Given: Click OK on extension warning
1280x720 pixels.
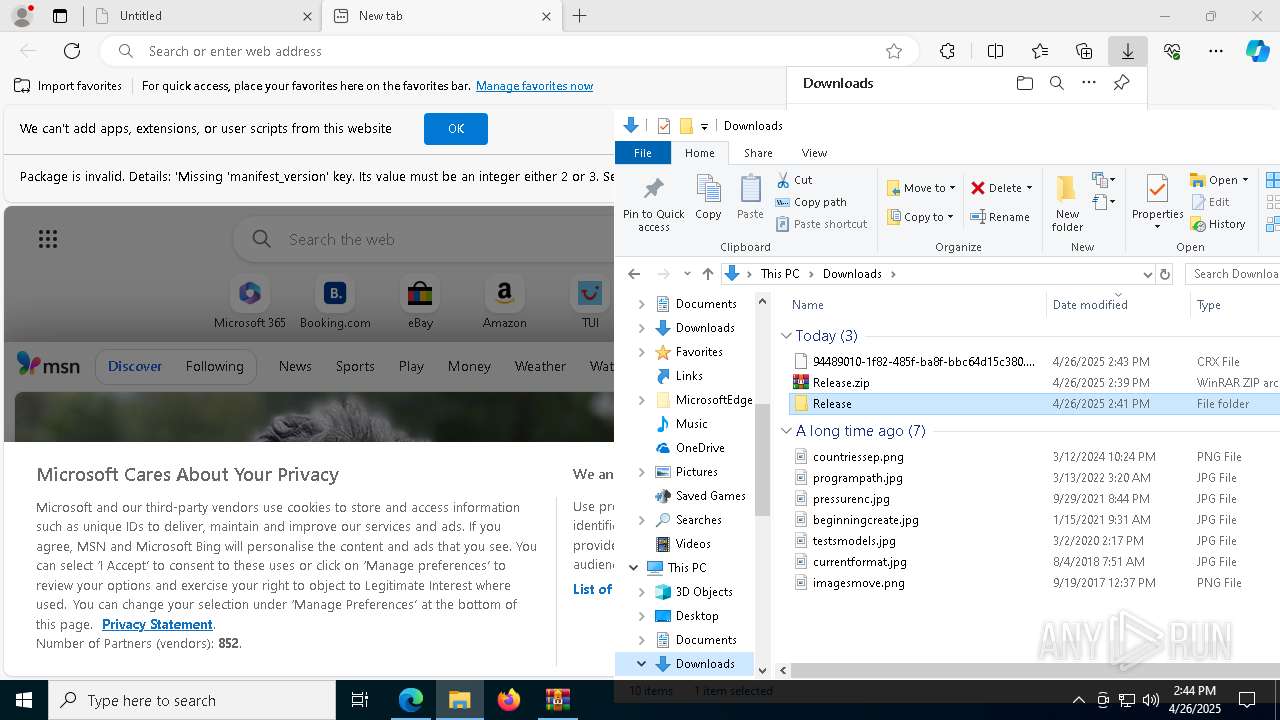Looking at the screenshot, I should click(x=456, y=129).
